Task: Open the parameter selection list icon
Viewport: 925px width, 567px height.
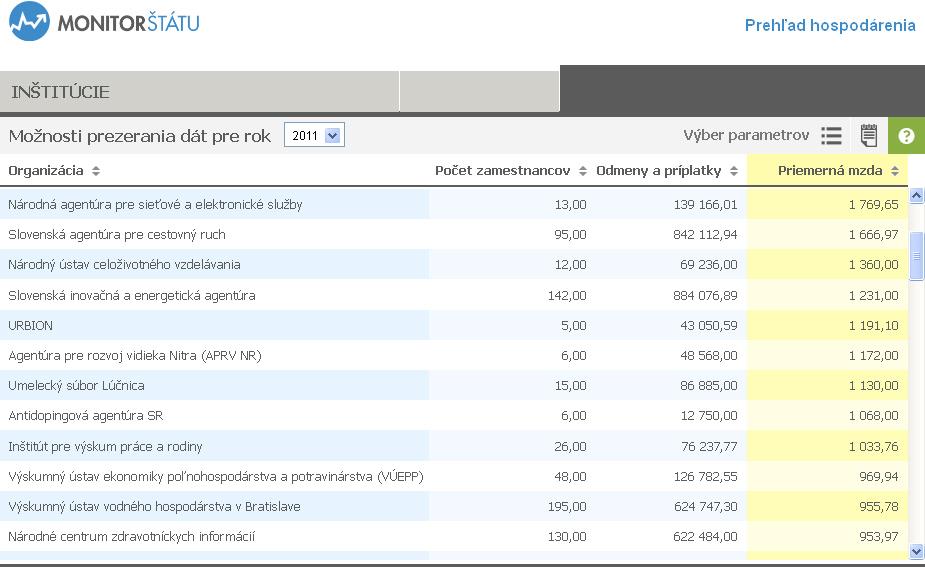Action: pos(831,136)
